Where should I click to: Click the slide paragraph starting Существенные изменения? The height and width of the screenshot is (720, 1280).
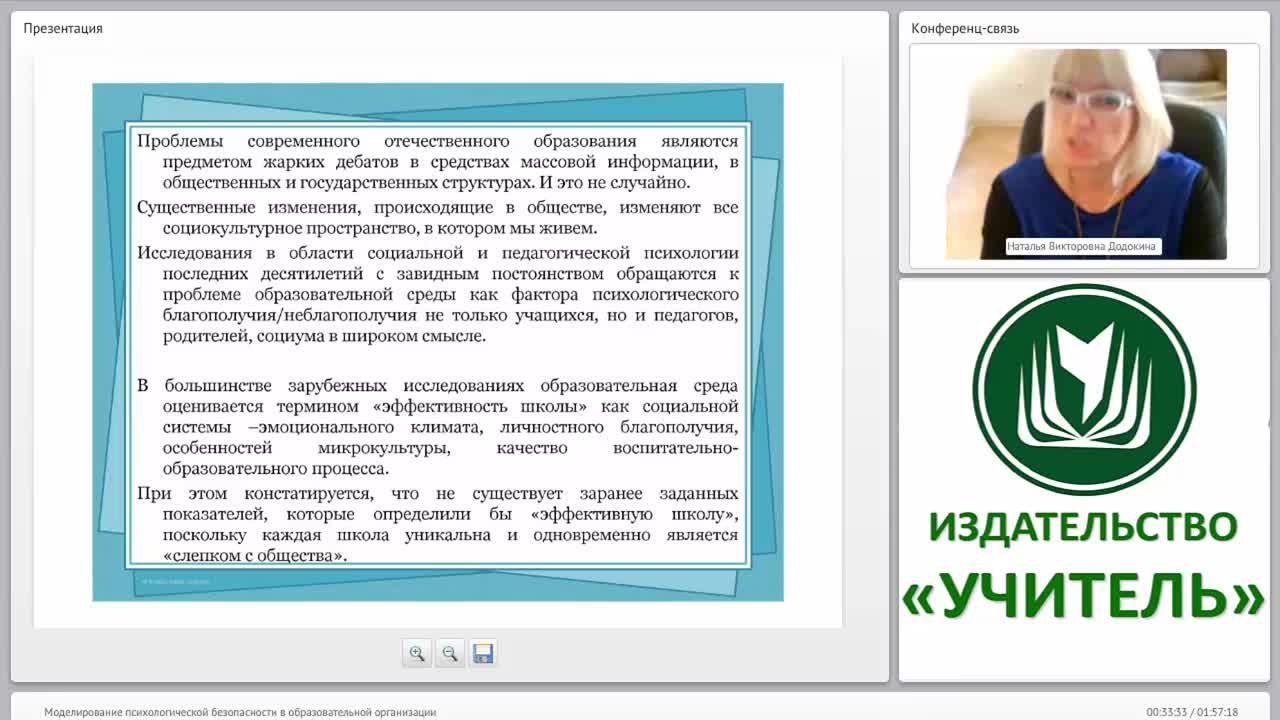[x=438, y=218]
